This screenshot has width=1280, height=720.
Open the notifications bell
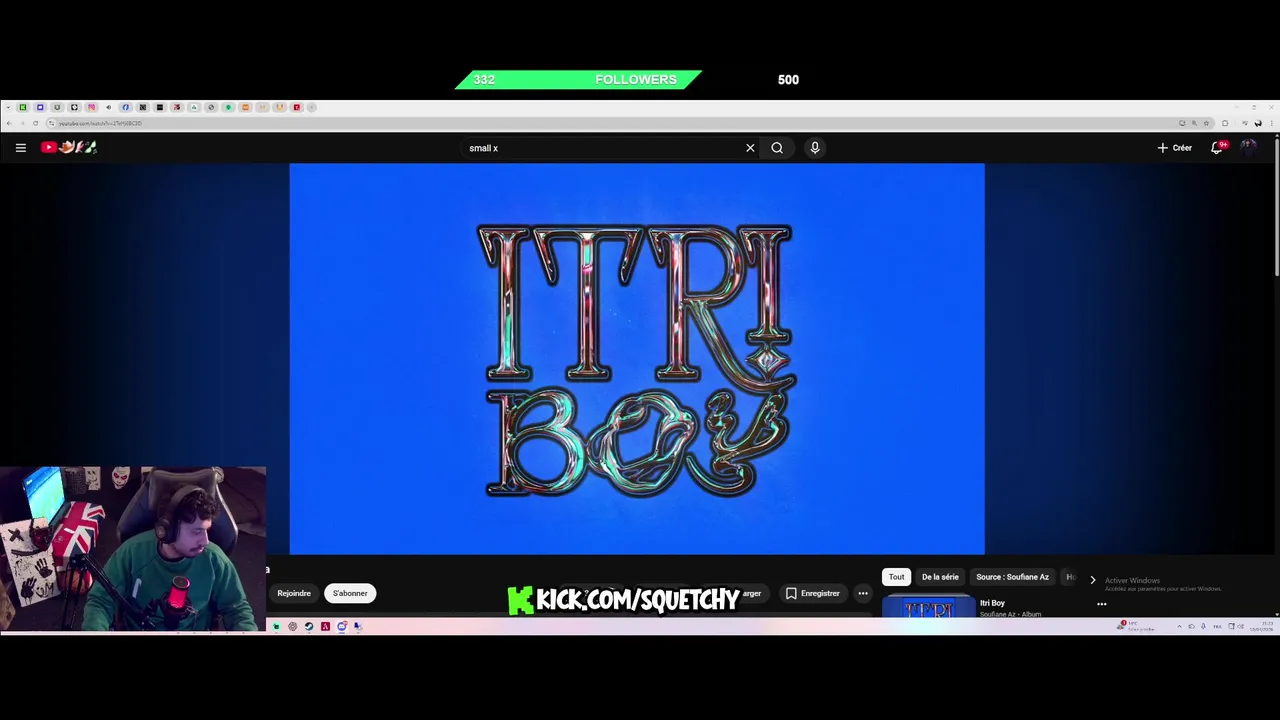1218,147
